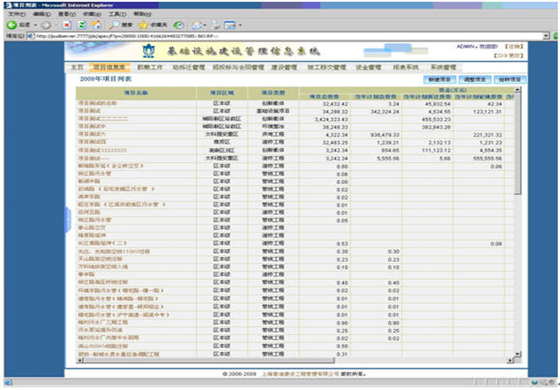The height and width of the screenshot is (390, 560).
Task: Open the 收藏(A) menu
Action: click(x=92, y=14)
